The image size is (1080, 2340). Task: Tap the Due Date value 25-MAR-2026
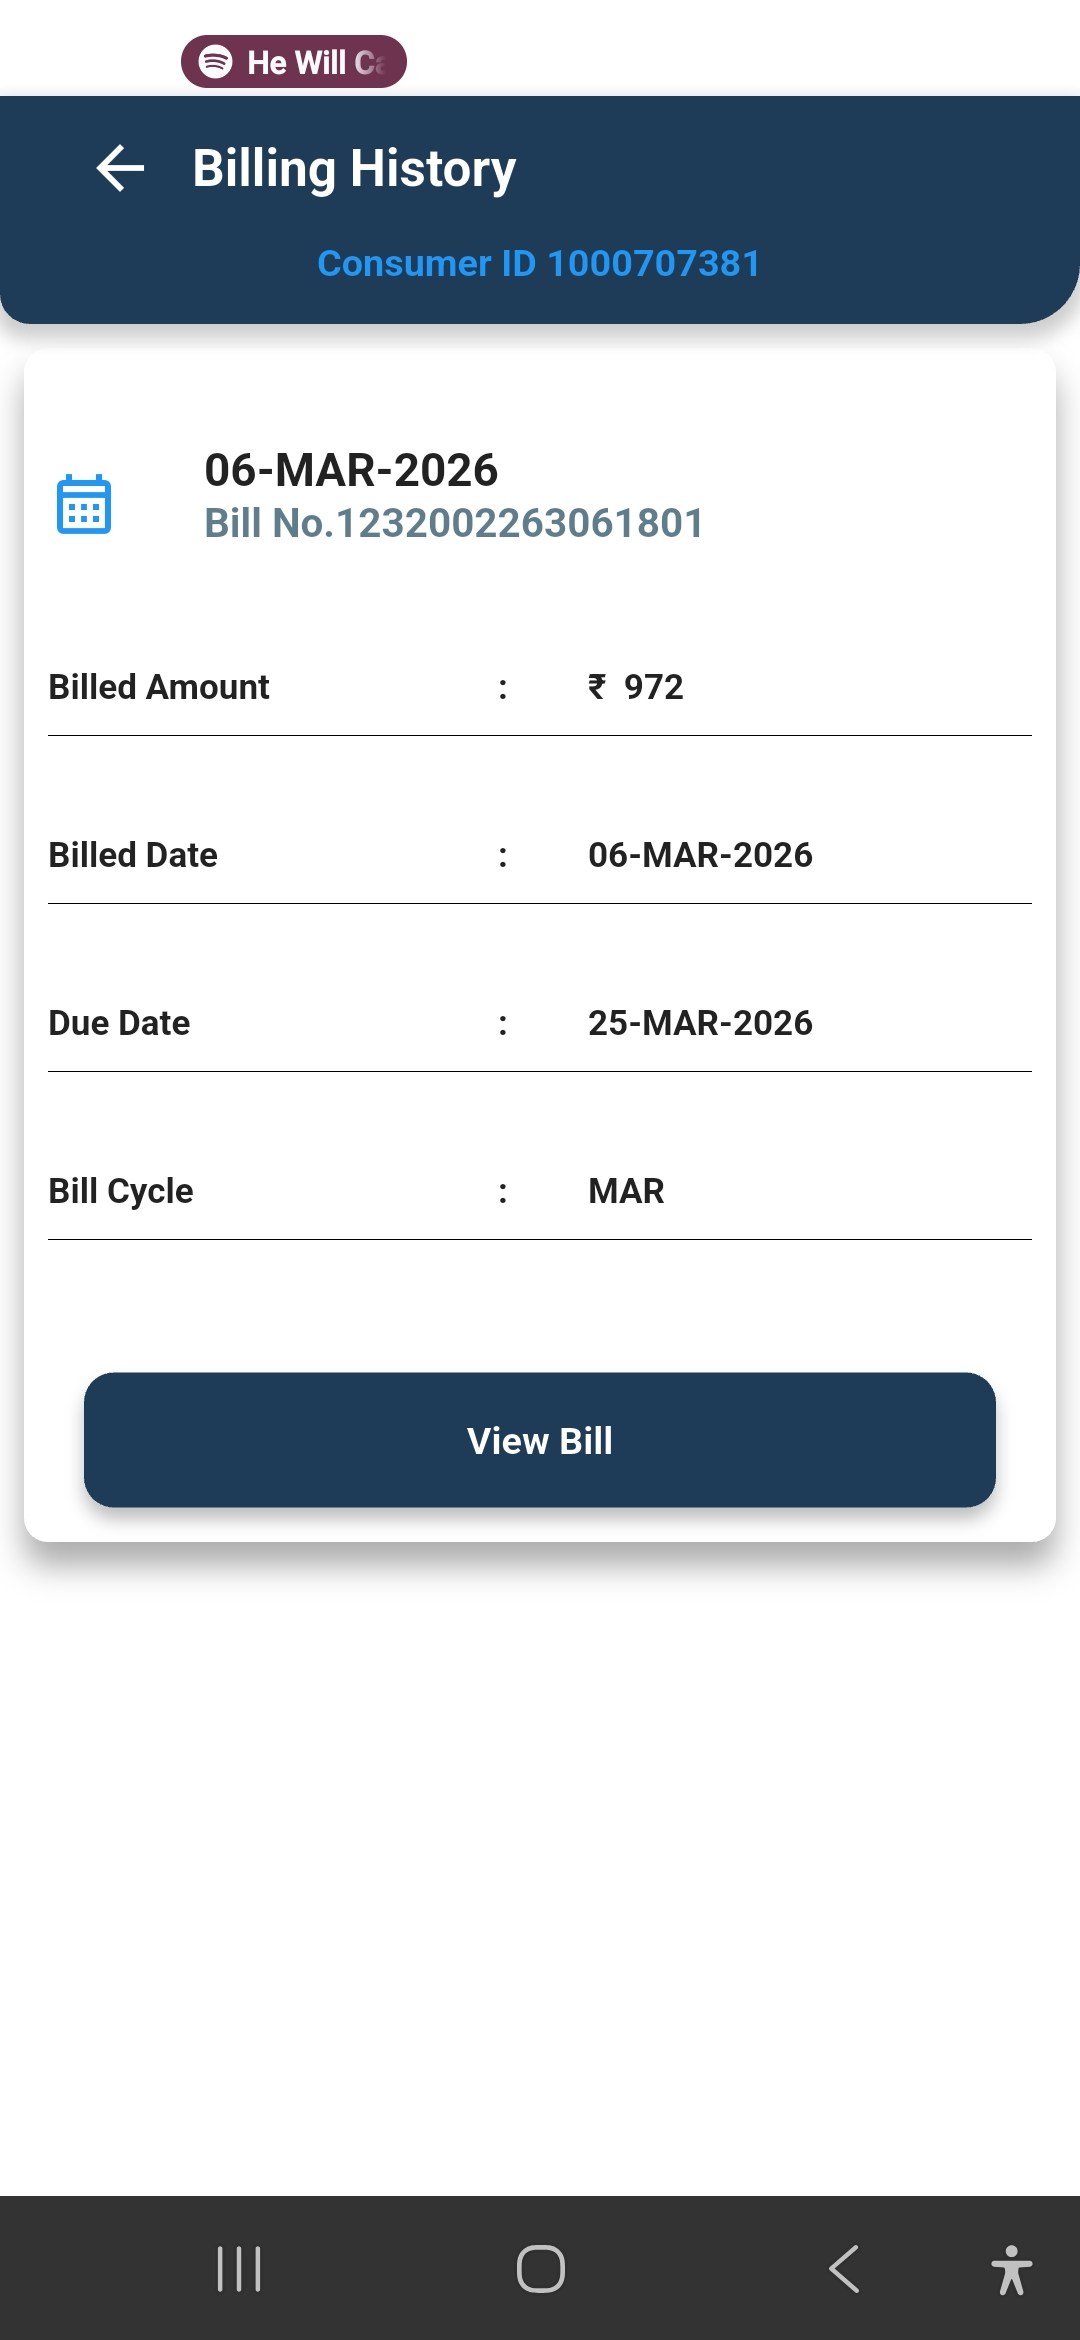point(700,1023)
